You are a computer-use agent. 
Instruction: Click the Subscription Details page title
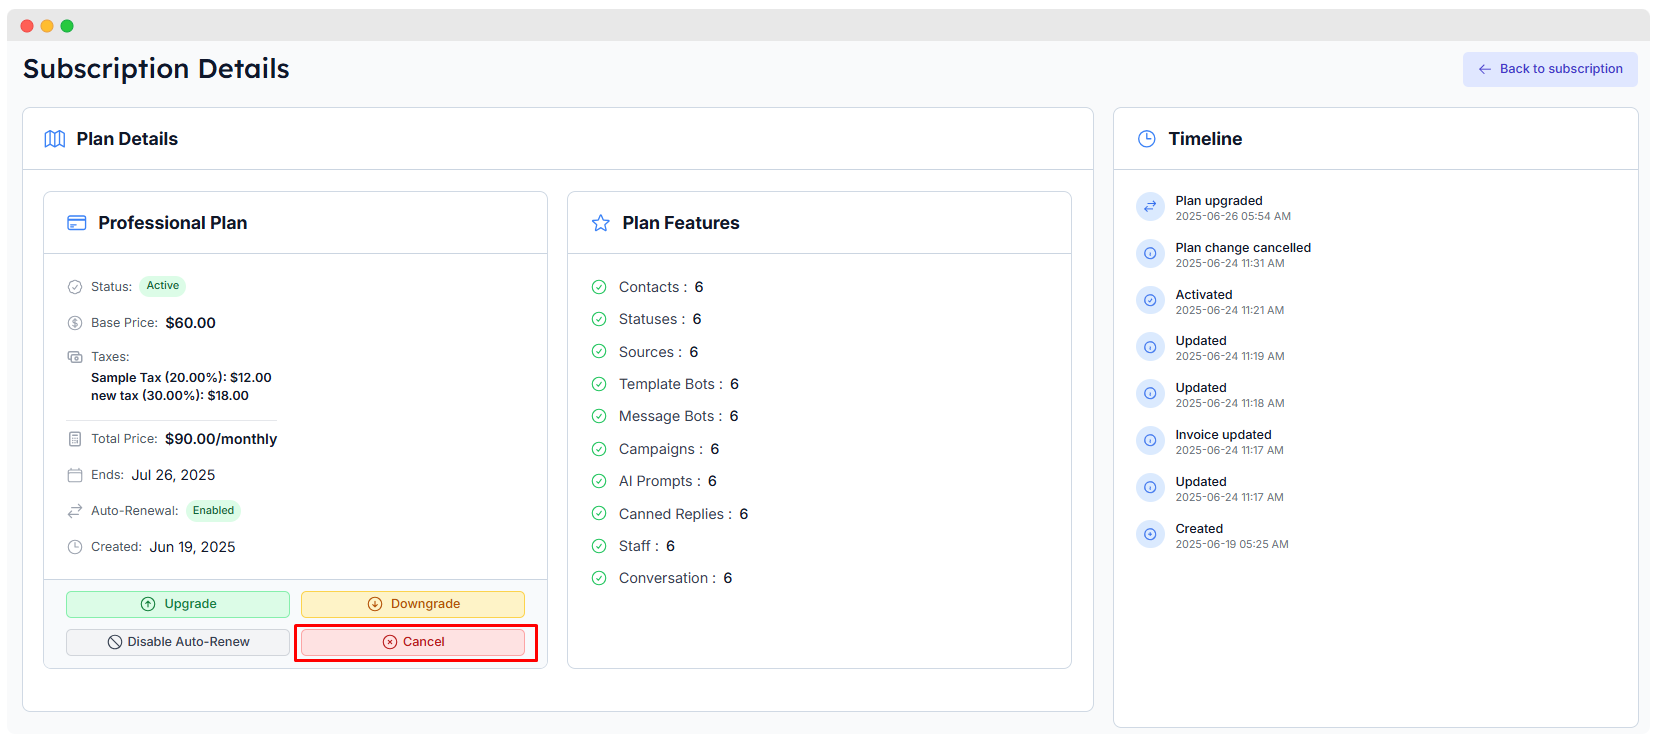pyautogui.click(x=156, y=69)
